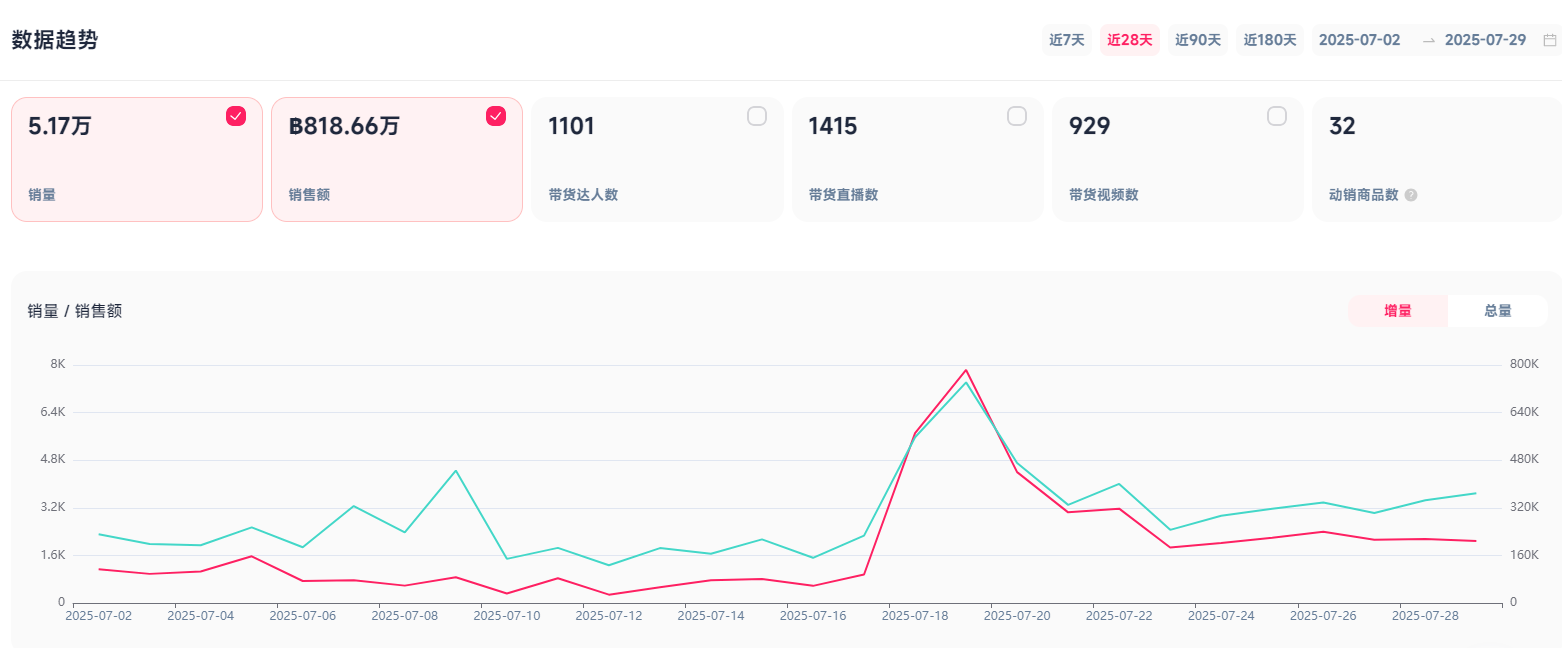The width and height of the screenshot is (1562, 648).
Task: Click the 929 带货视频数 card
Action: (1178, 159)
